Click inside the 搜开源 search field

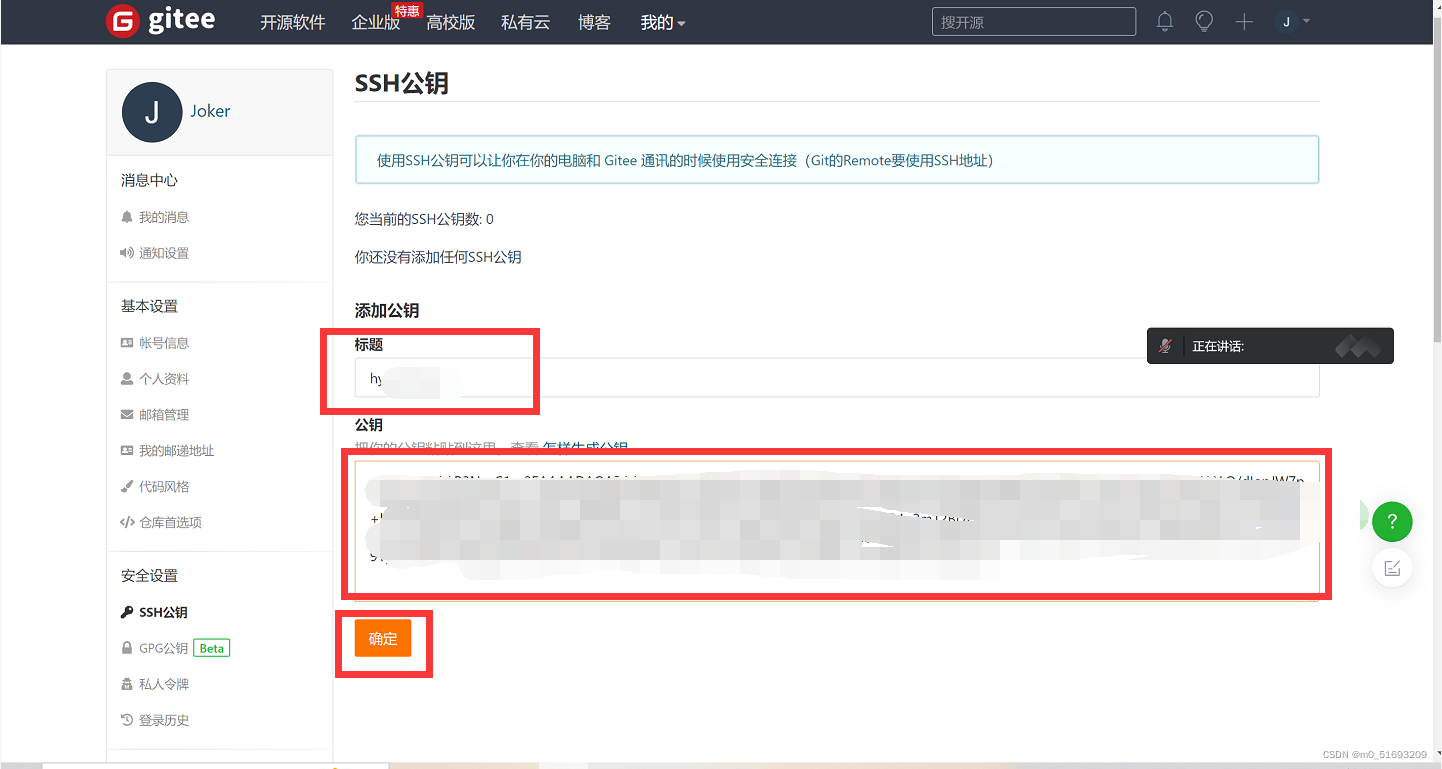[1033, 21]
